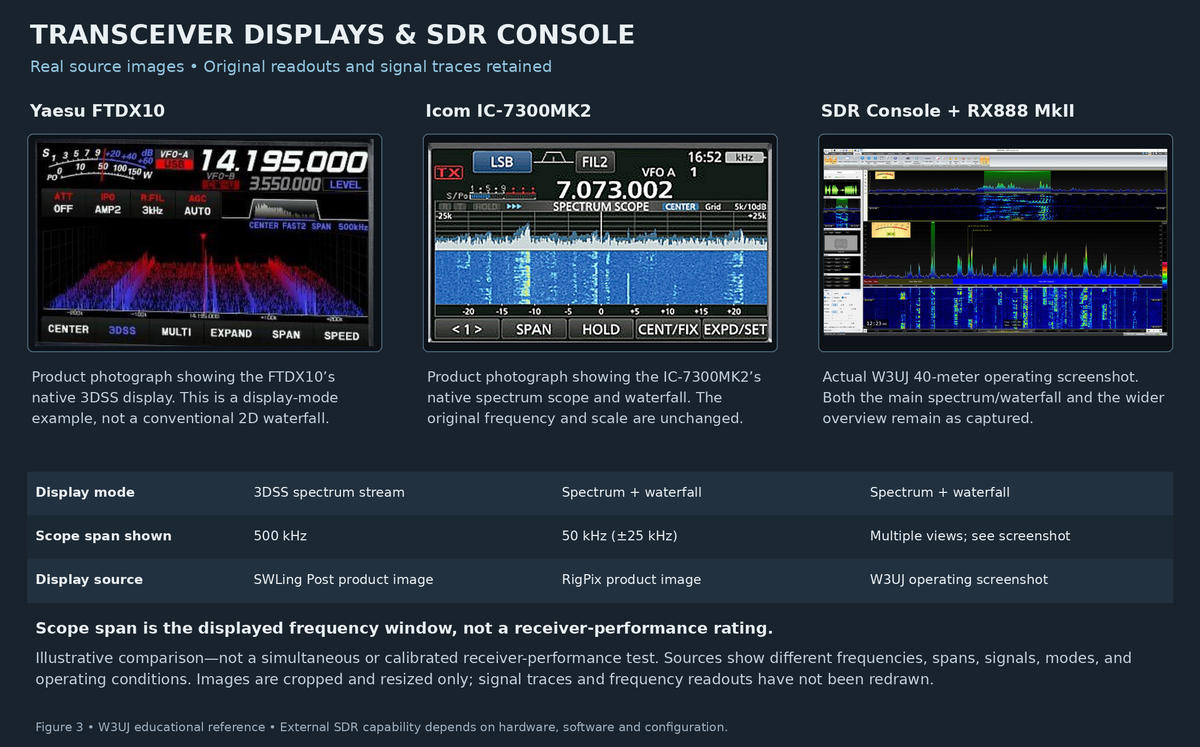Click the VFO A label on the Icom
This screenshot has width=1200, height=747.
(x=658, y=173)
